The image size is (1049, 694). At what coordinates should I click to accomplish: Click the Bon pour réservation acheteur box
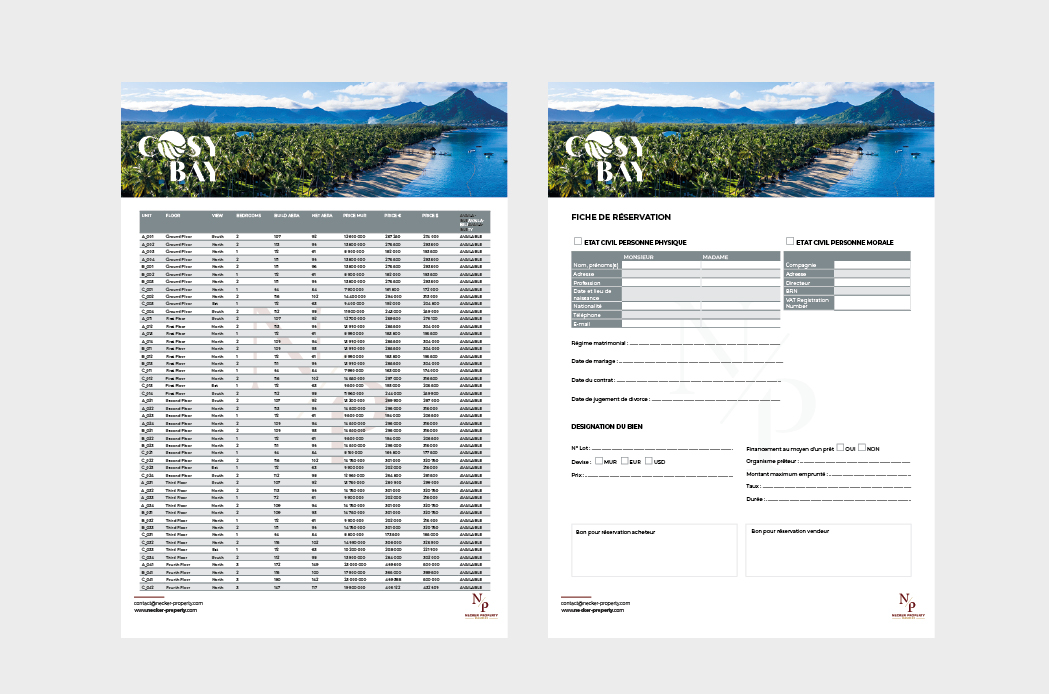pos(654,550)
